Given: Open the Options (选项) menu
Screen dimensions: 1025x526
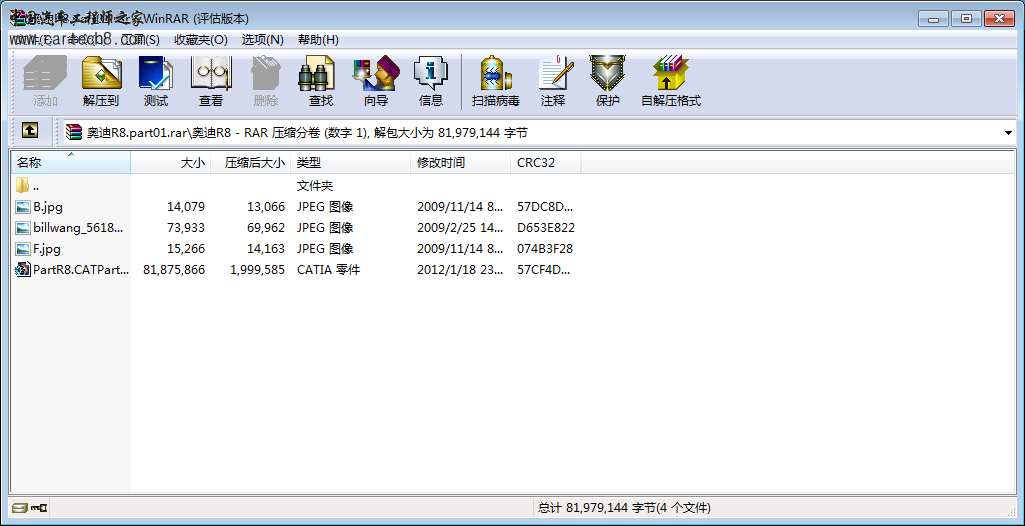Looking at the screenshot, I should pyautogui.click(x=262, y=40).
